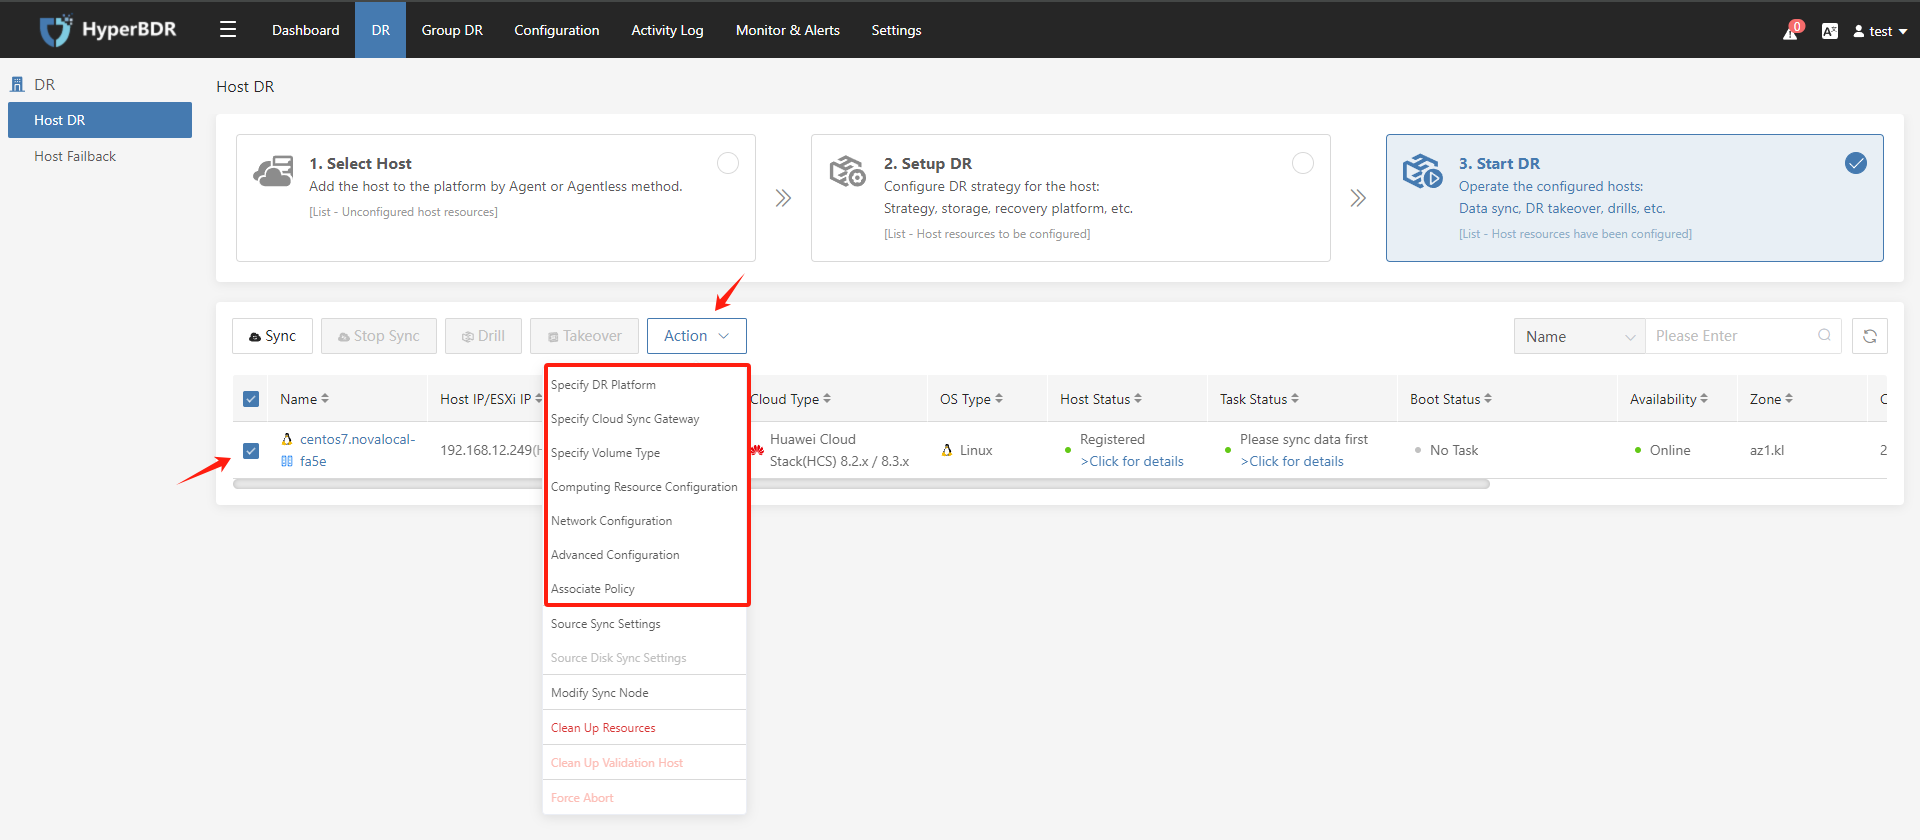The image size is (1920, 840).
Task: Open the Action dropdown button
Action: (x=697, y=336)
